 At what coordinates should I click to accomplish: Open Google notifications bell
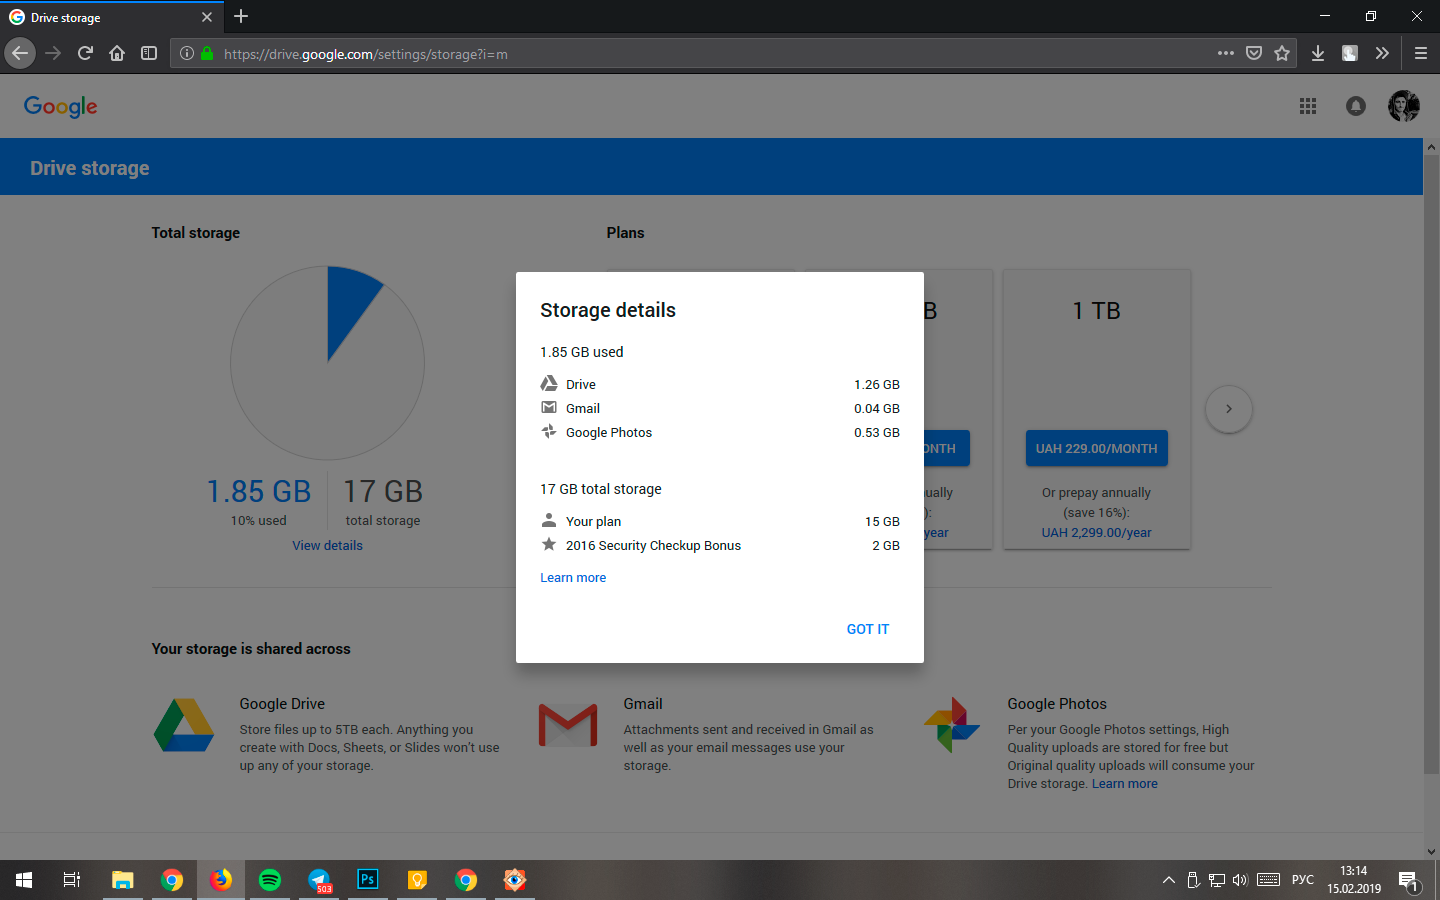pos(1356,106)
